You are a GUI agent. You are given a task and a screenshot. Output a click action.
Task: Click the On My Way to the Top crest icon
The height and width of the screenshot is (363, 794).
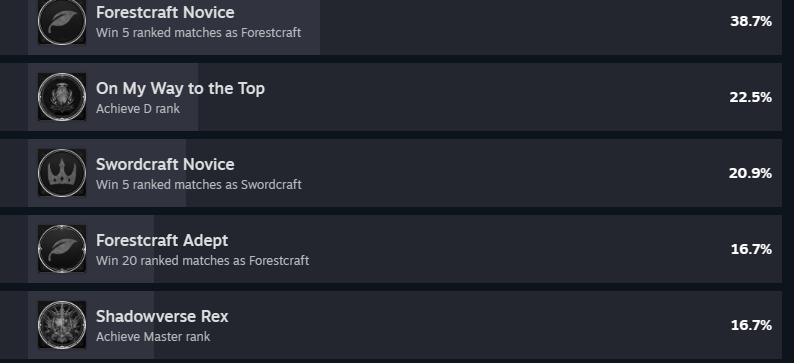click(x=62, y=97)
